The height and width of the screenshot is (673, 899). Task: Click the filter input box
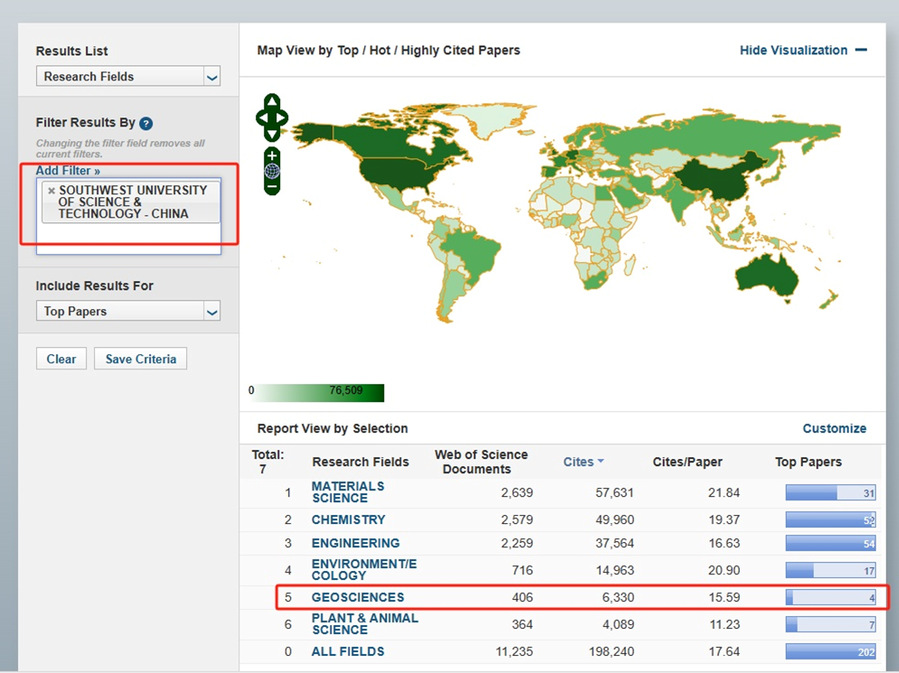pyautogui.click(x=128, y=238)
